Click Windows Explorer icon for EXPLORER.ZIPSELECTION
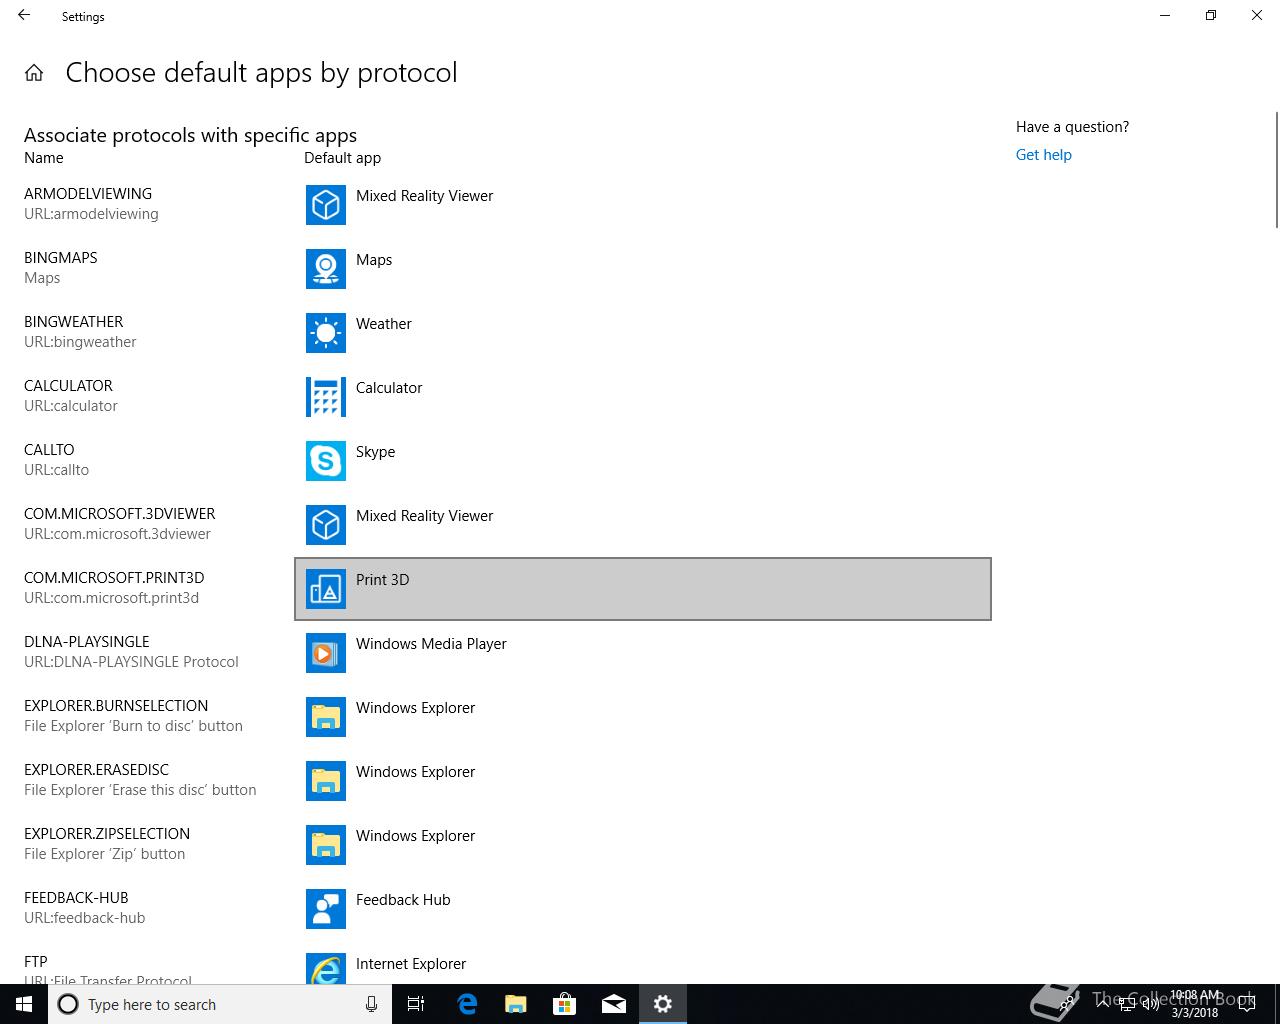The image size is (1280, 1024). pos(326,845)
